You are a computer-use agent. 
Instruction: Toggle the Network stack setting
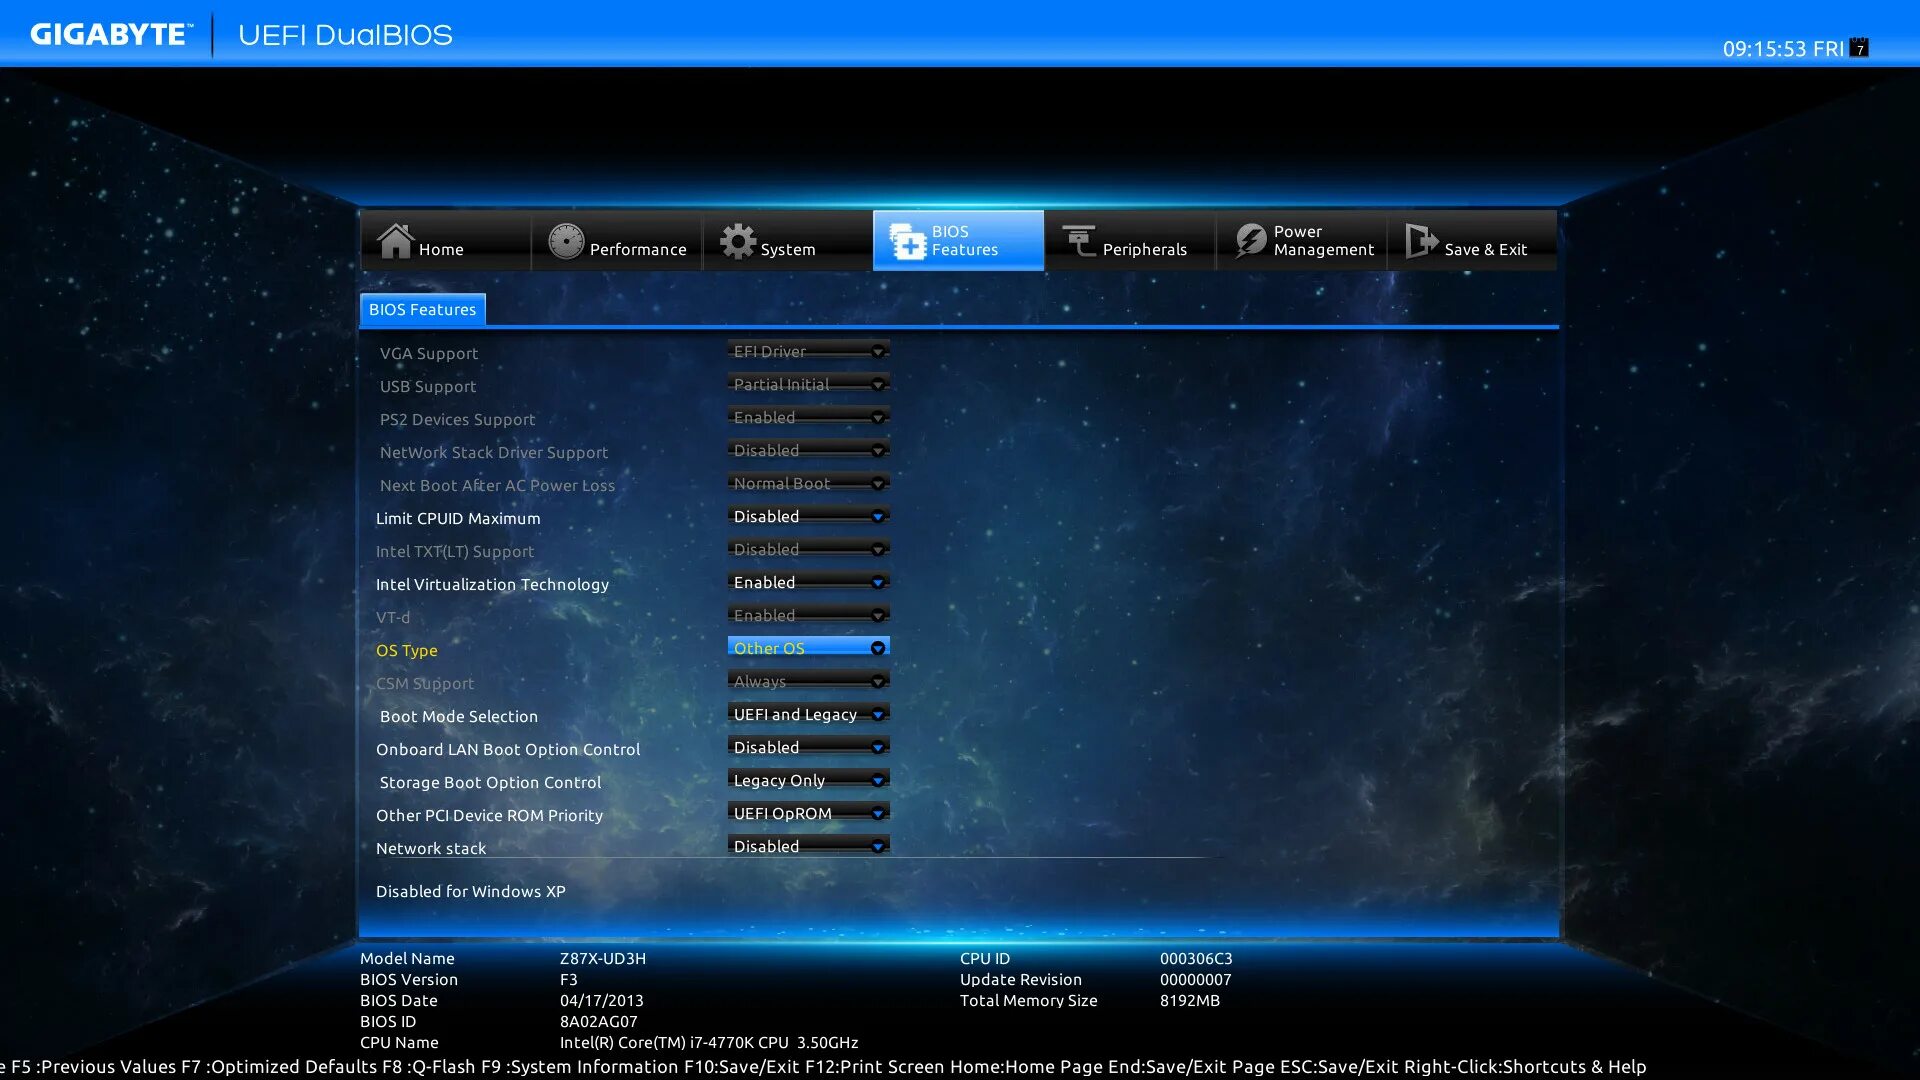(808, 846)
